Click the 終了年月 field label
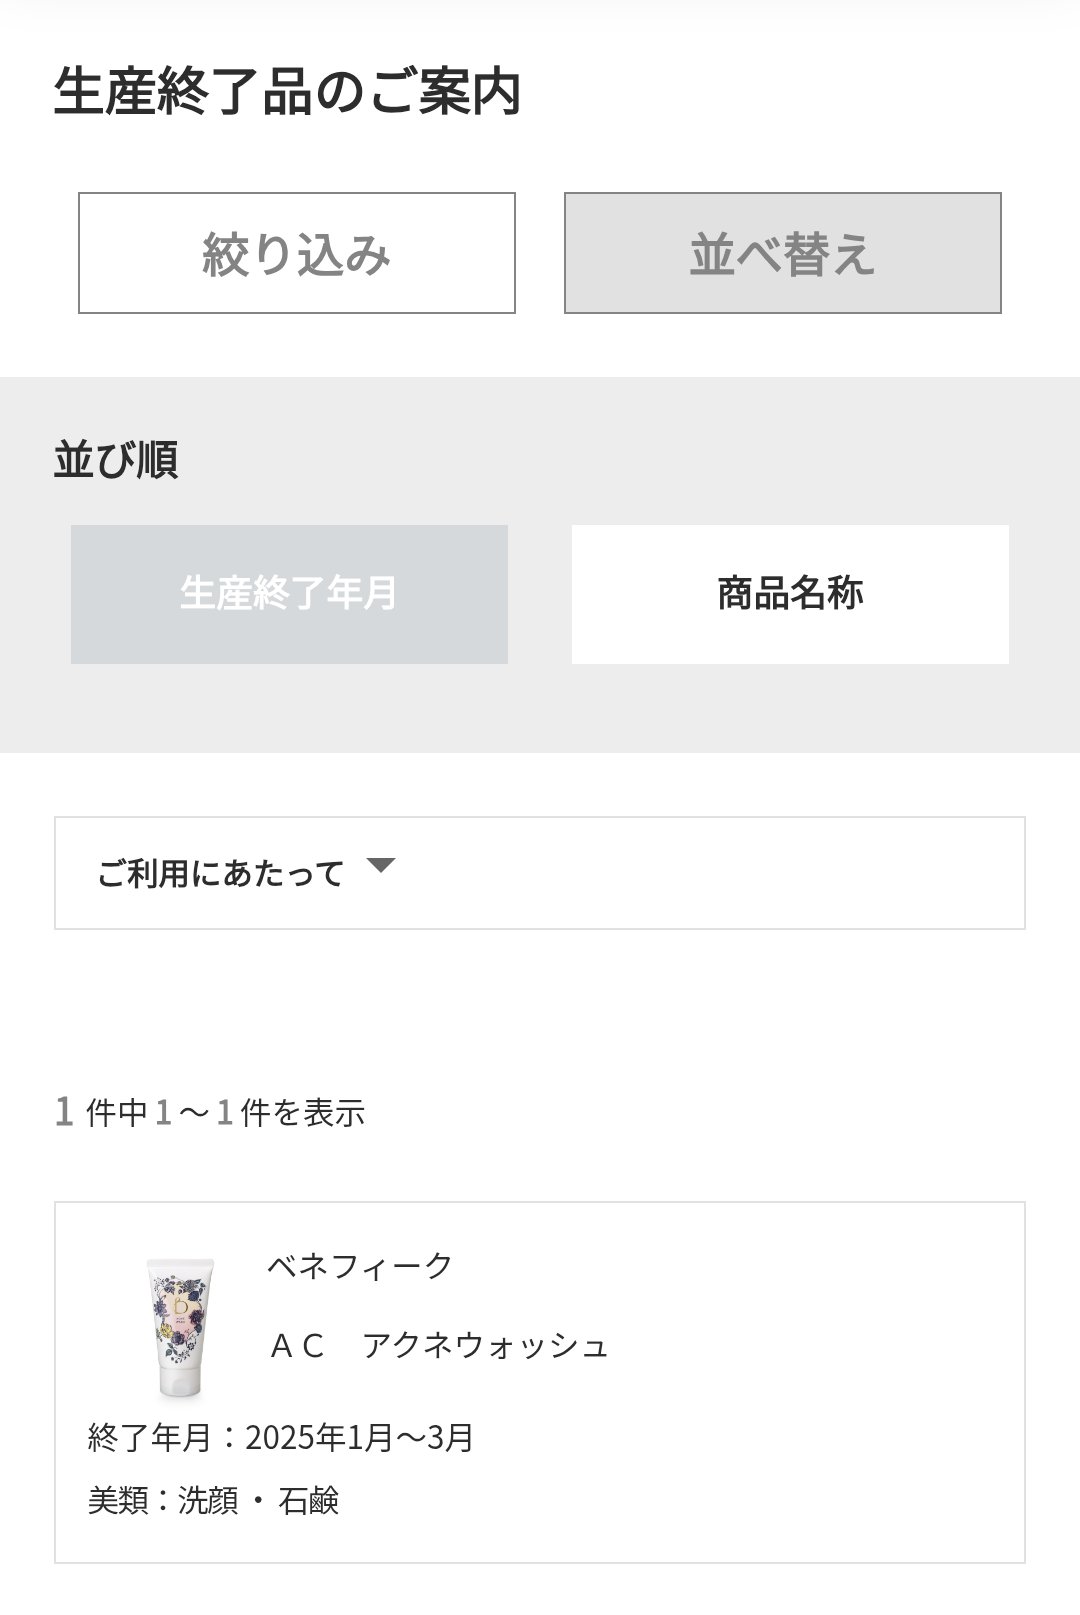This screenshot has height=1615, width=1080. coord(150,1438)
